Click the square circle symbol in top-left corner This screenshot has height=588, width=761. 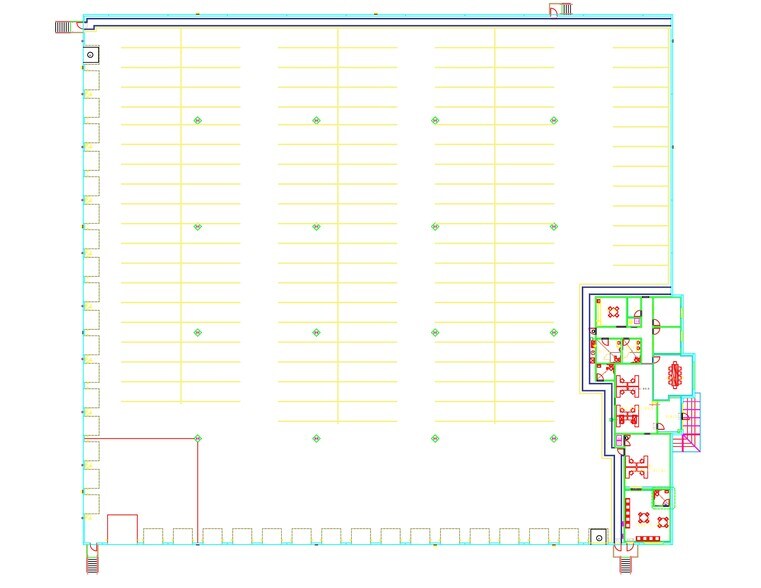coord(91,54)
